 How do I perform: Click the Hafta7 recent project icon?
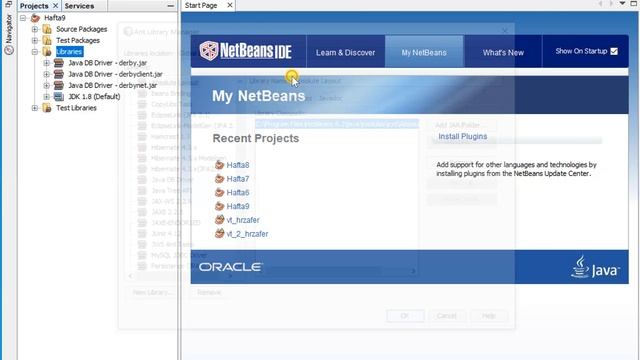(x=220, y=179)
